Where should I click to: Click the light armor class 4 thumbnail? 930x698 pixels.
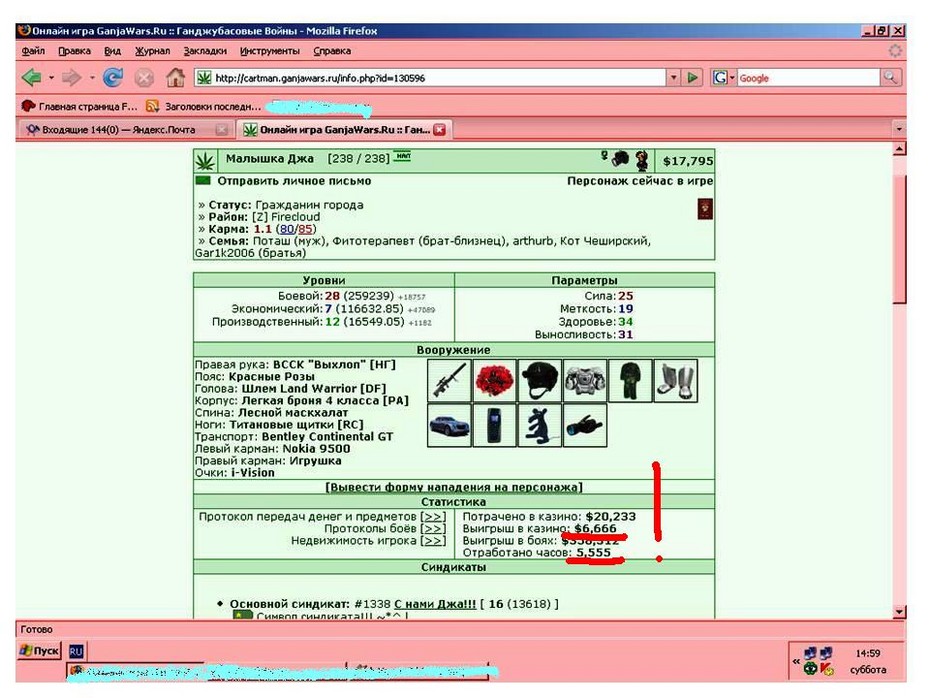pos(585,380)
